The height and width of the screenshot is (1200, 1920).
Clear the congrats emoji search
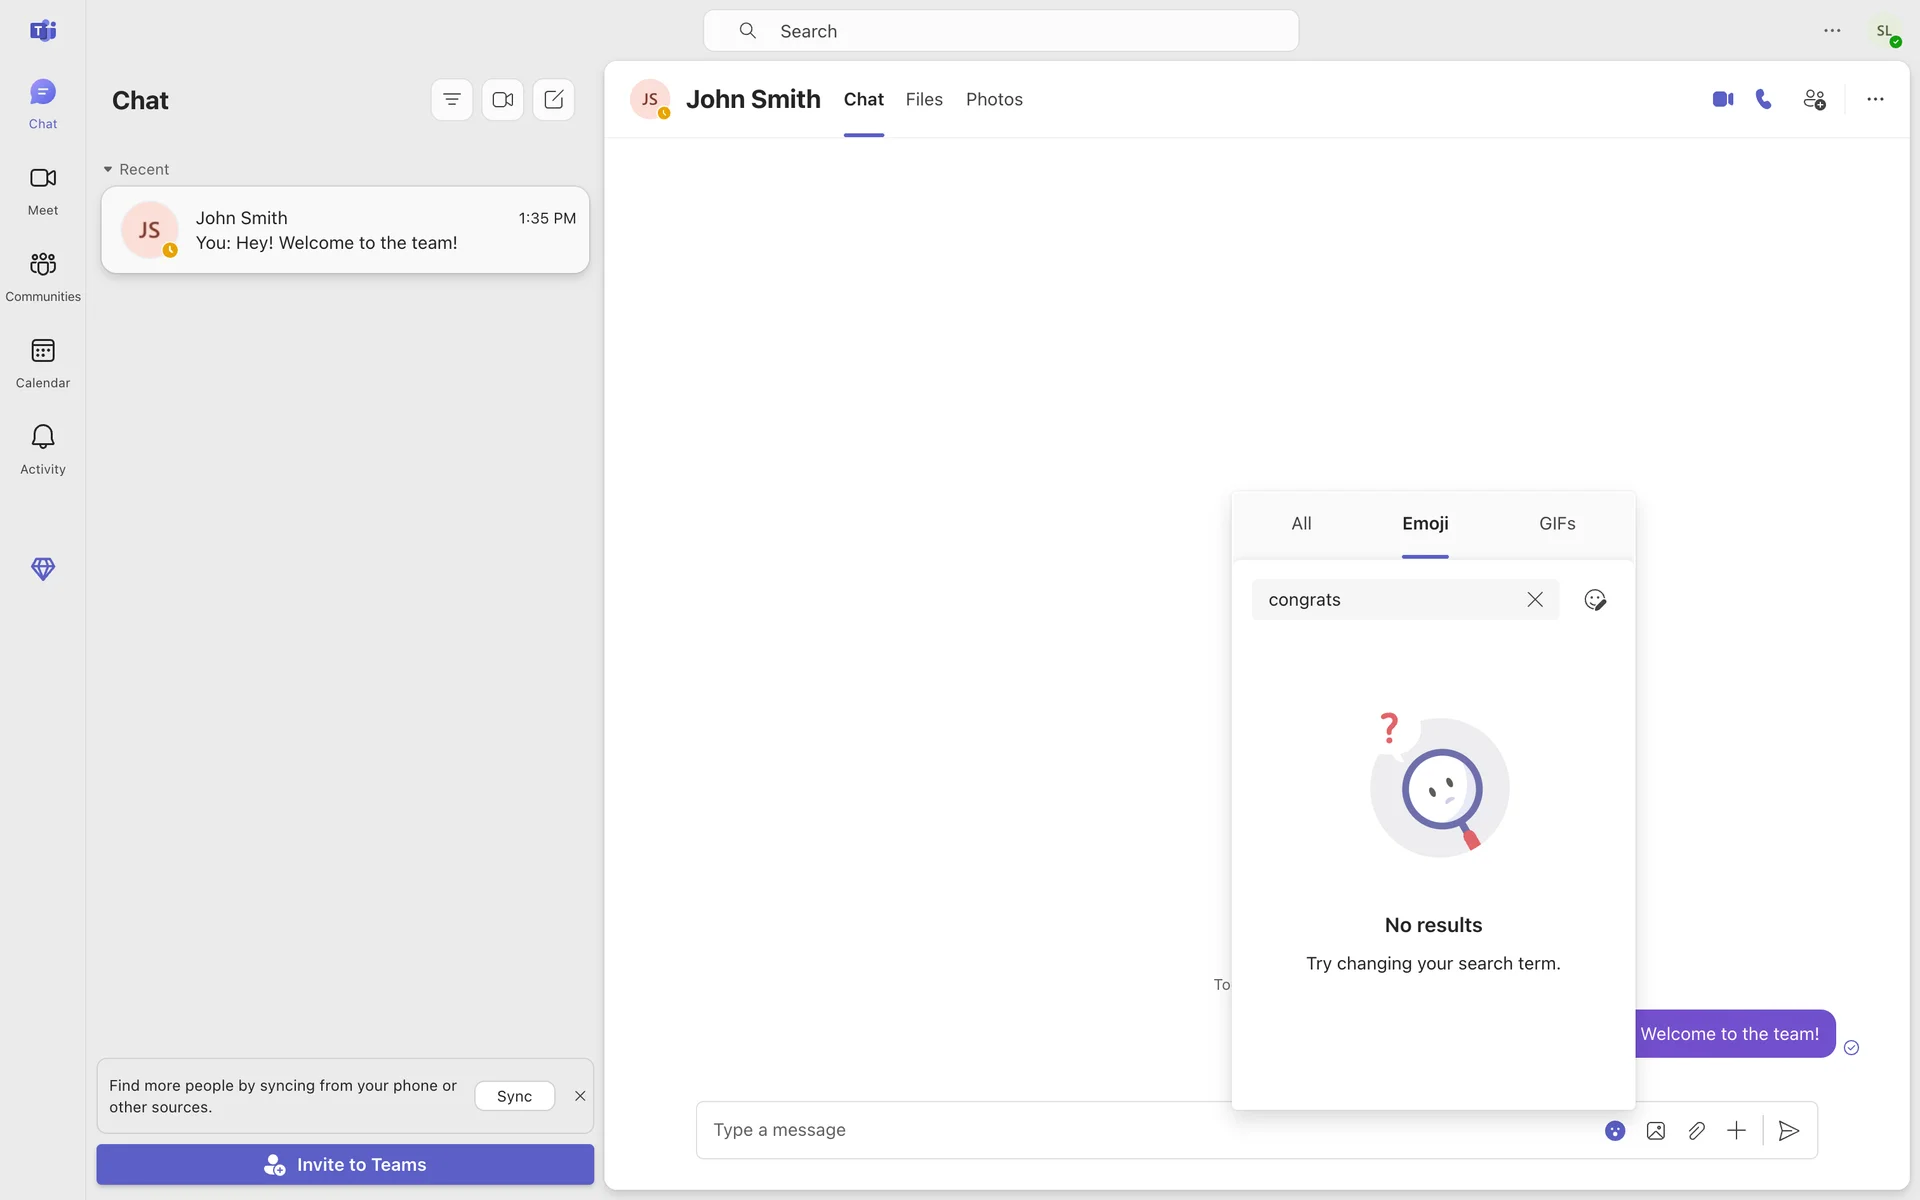click(x=1535, y=600)
